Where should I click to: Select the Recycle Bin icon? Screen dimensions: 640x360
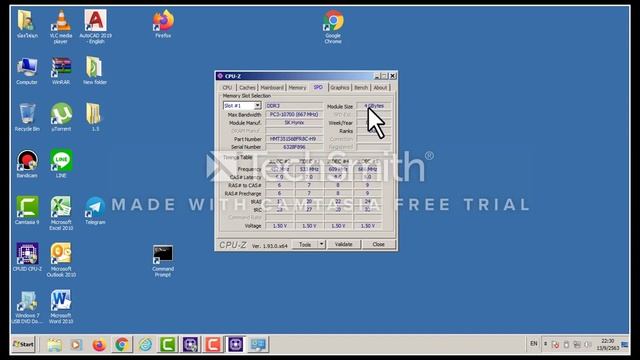[27, 118]
